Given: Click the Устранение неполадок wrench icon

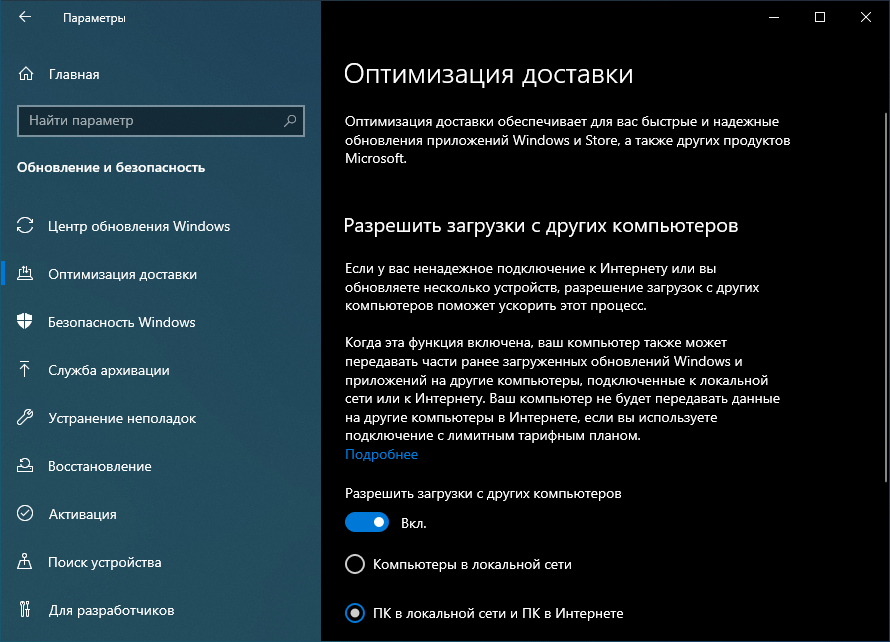Looking at the screenshot, I should point(27,418).
